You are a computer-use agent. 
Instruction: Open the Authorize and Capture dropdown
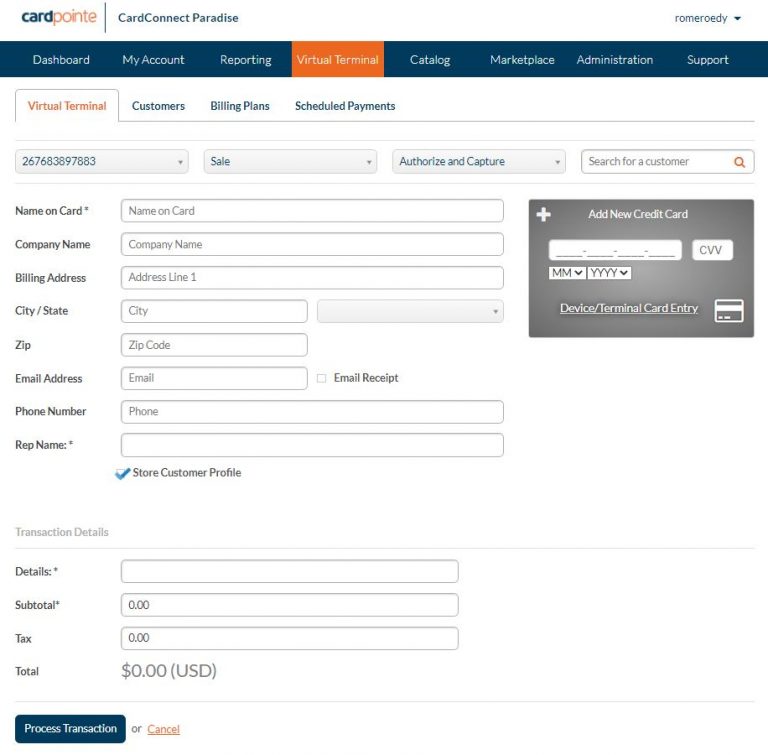coord(478,161)
